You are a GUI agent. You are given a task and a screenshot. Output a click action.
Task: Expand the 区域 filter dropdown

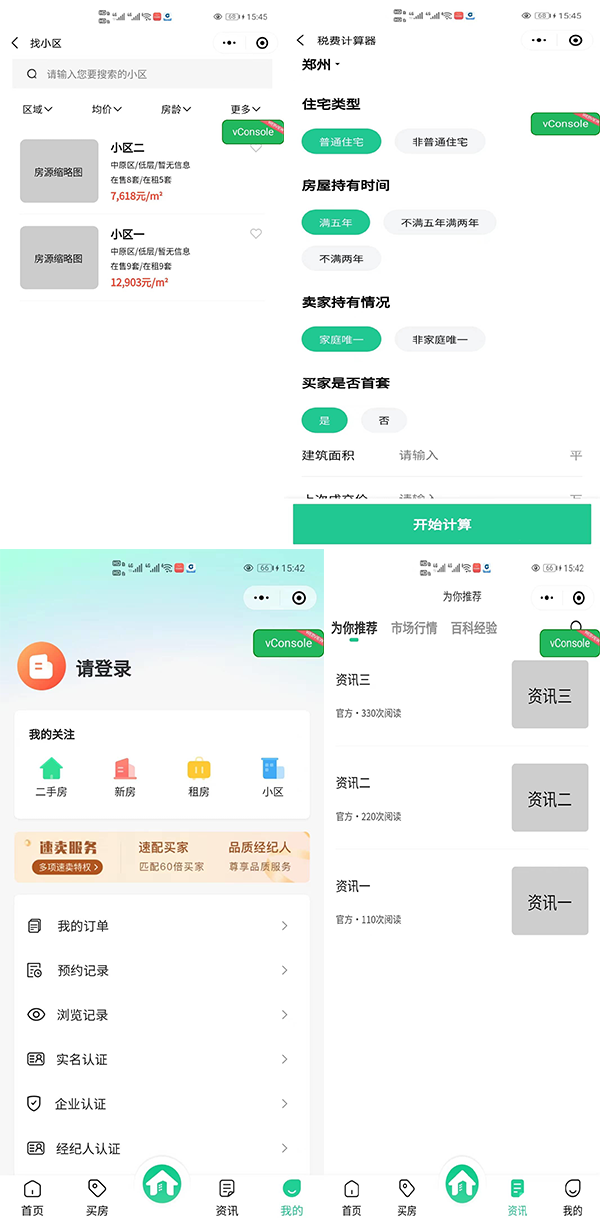(x=38, y=109)
